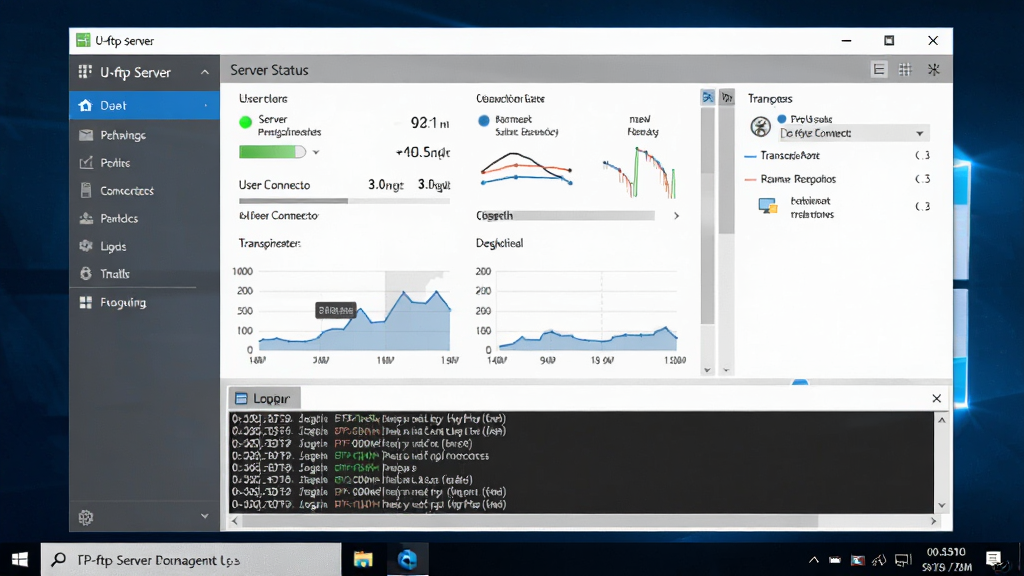Viewport: 1024px width, 576px height.
Task: Click the Comcertces document icon in sidebar
Action: pos(86,191)
